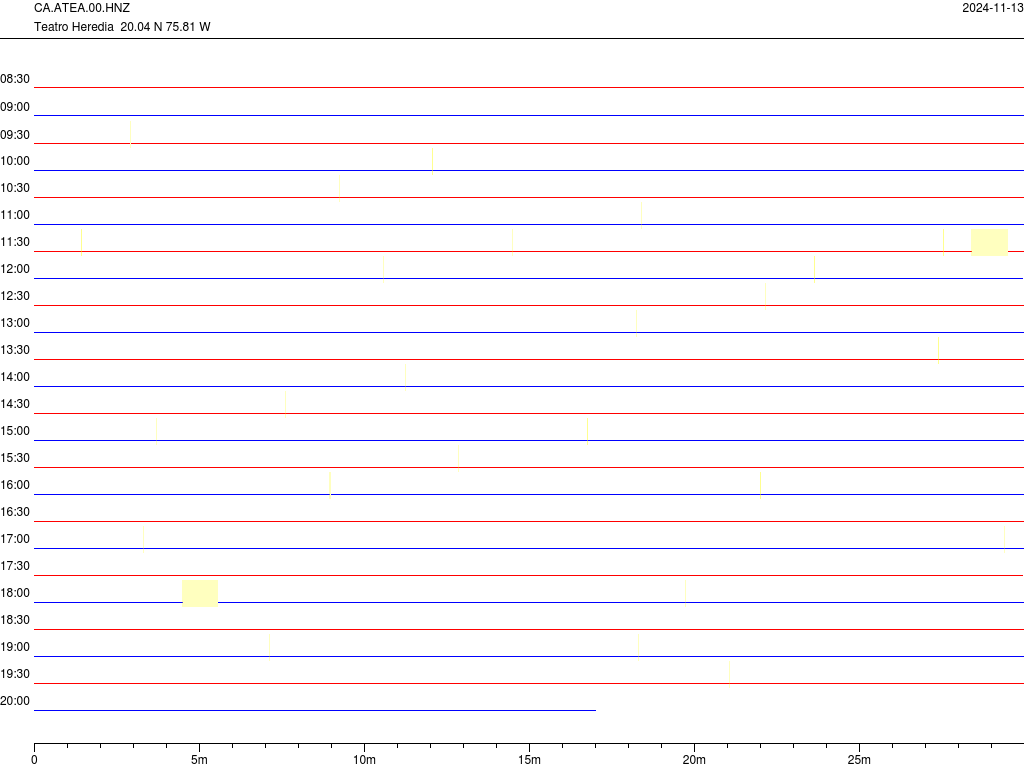Click the 5m axis label
This screenshot has height=768, width=1024.
coord(199,760)
